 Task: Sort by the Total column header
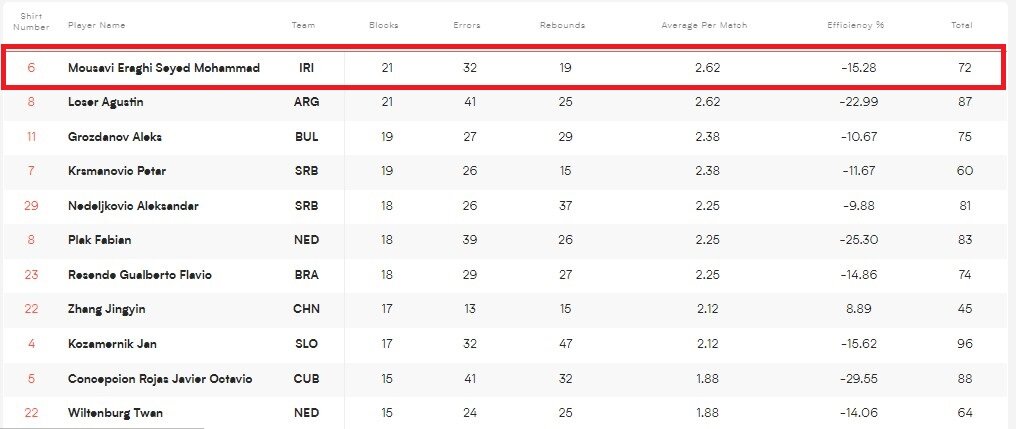click(x=961, y=25)
